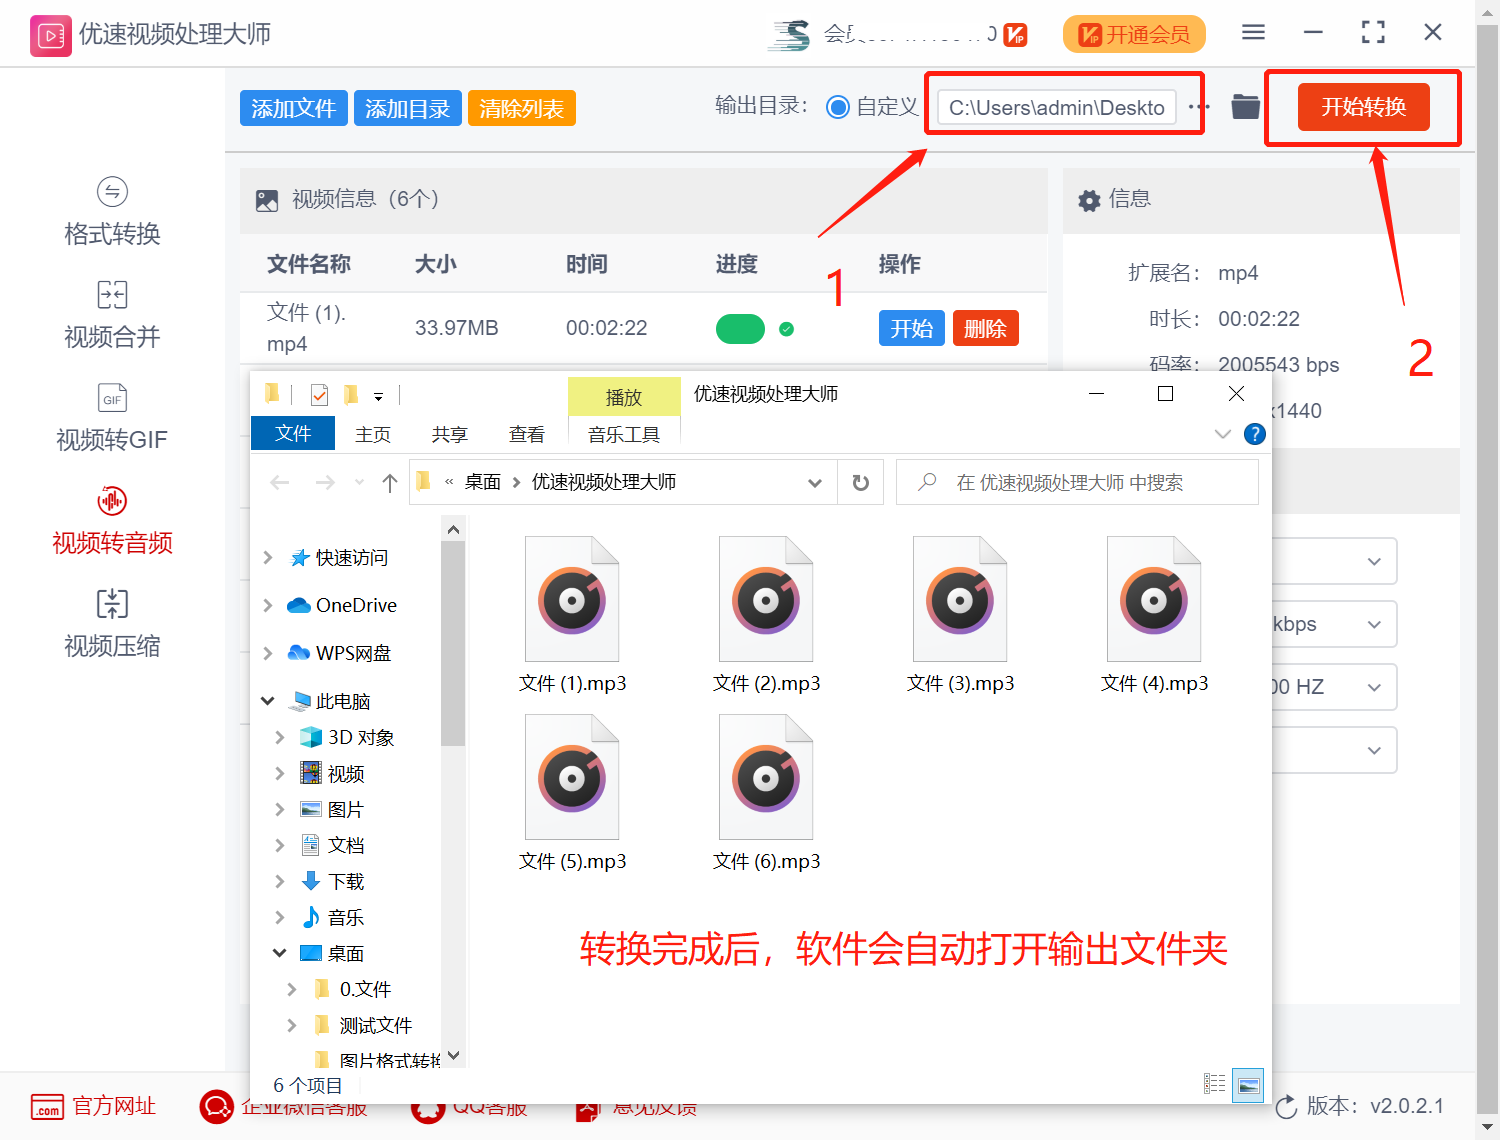Image resolution: width=1500 pixels, height=1140 pixels.
Task: Refresh the Explorer folder view
Action: (x=860, y=483)
